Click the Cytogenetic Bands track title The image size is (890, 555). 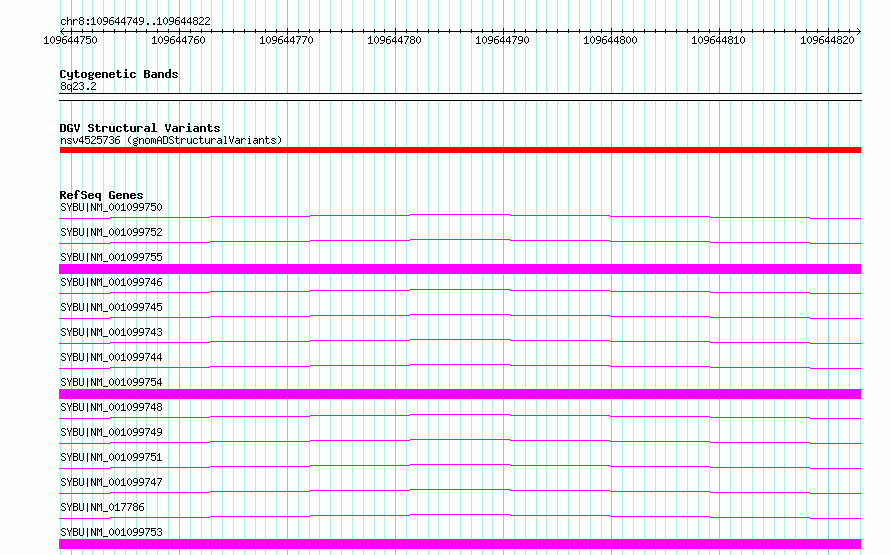pyautogui.click(x=119, y=74)
